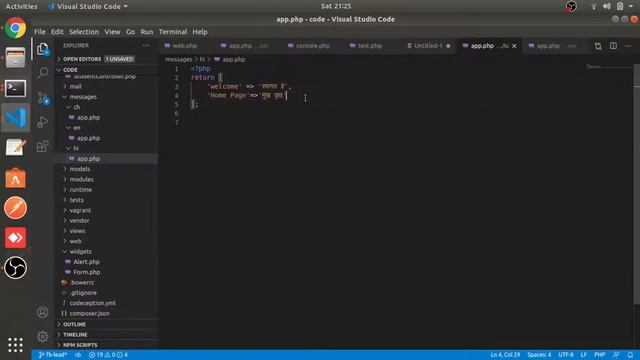This screenshot has width=640, height=360.
Task: Open the Source Control view
Action: coord(43,98)
